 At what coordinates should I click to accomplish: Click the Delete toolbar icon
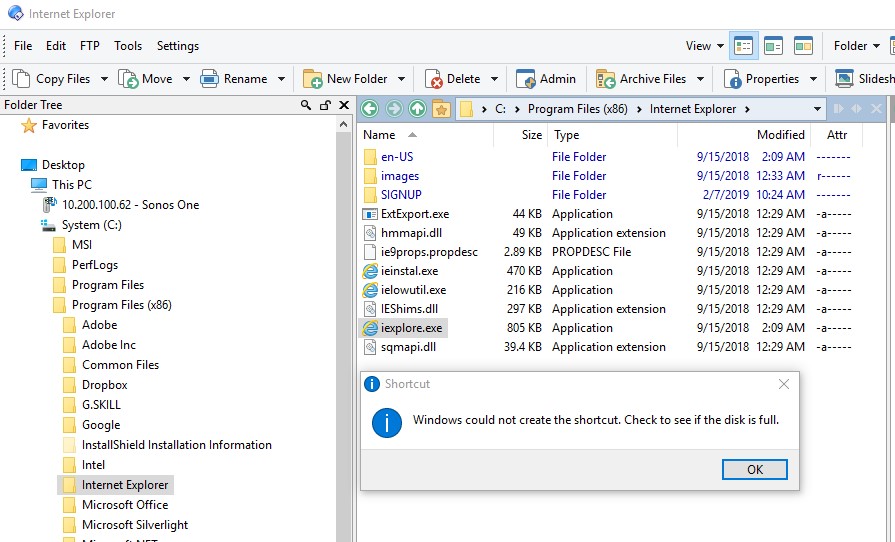click(434, 79)
